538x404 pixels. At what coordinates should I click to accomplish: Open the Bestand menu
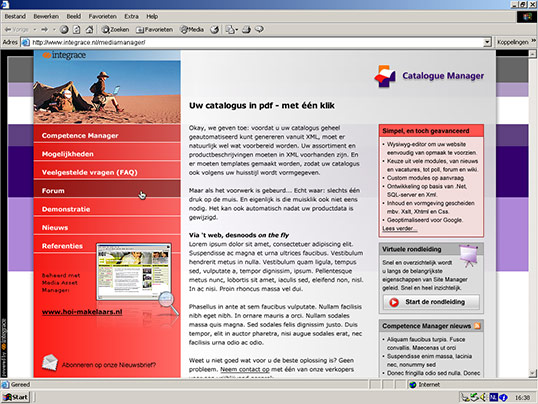tap(15, 16)
